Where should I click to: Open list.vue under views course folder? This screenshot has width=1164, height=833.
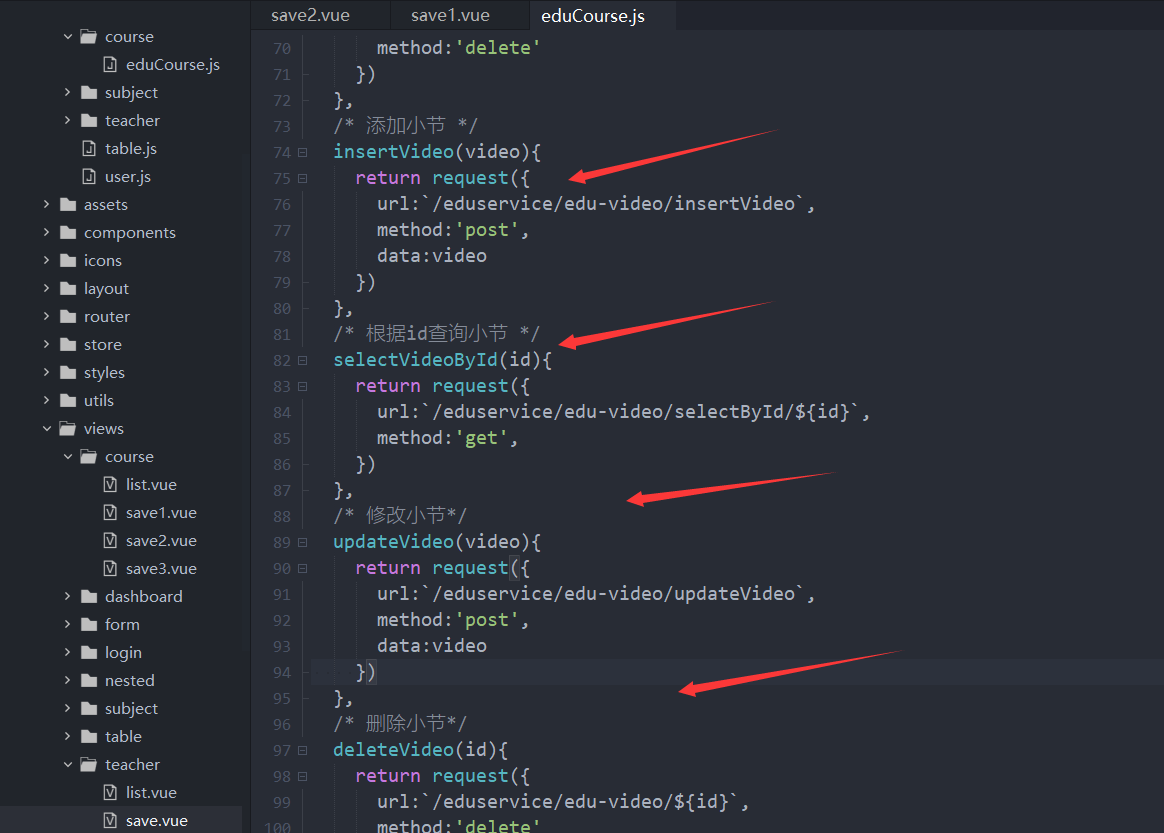[151, 485]
